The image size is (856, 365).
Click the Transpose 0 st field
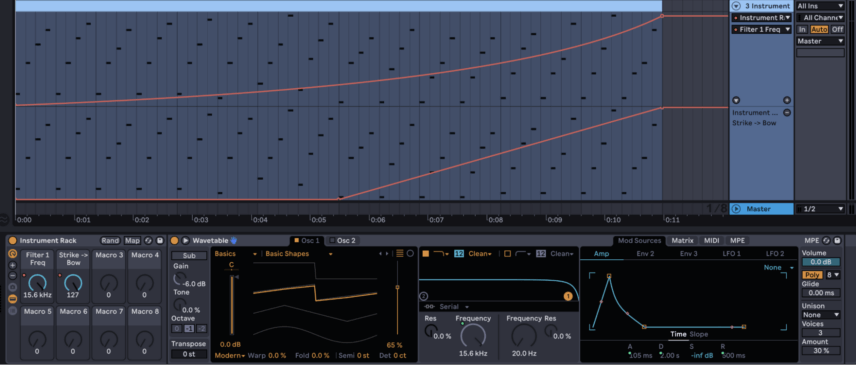coord(189,354)
